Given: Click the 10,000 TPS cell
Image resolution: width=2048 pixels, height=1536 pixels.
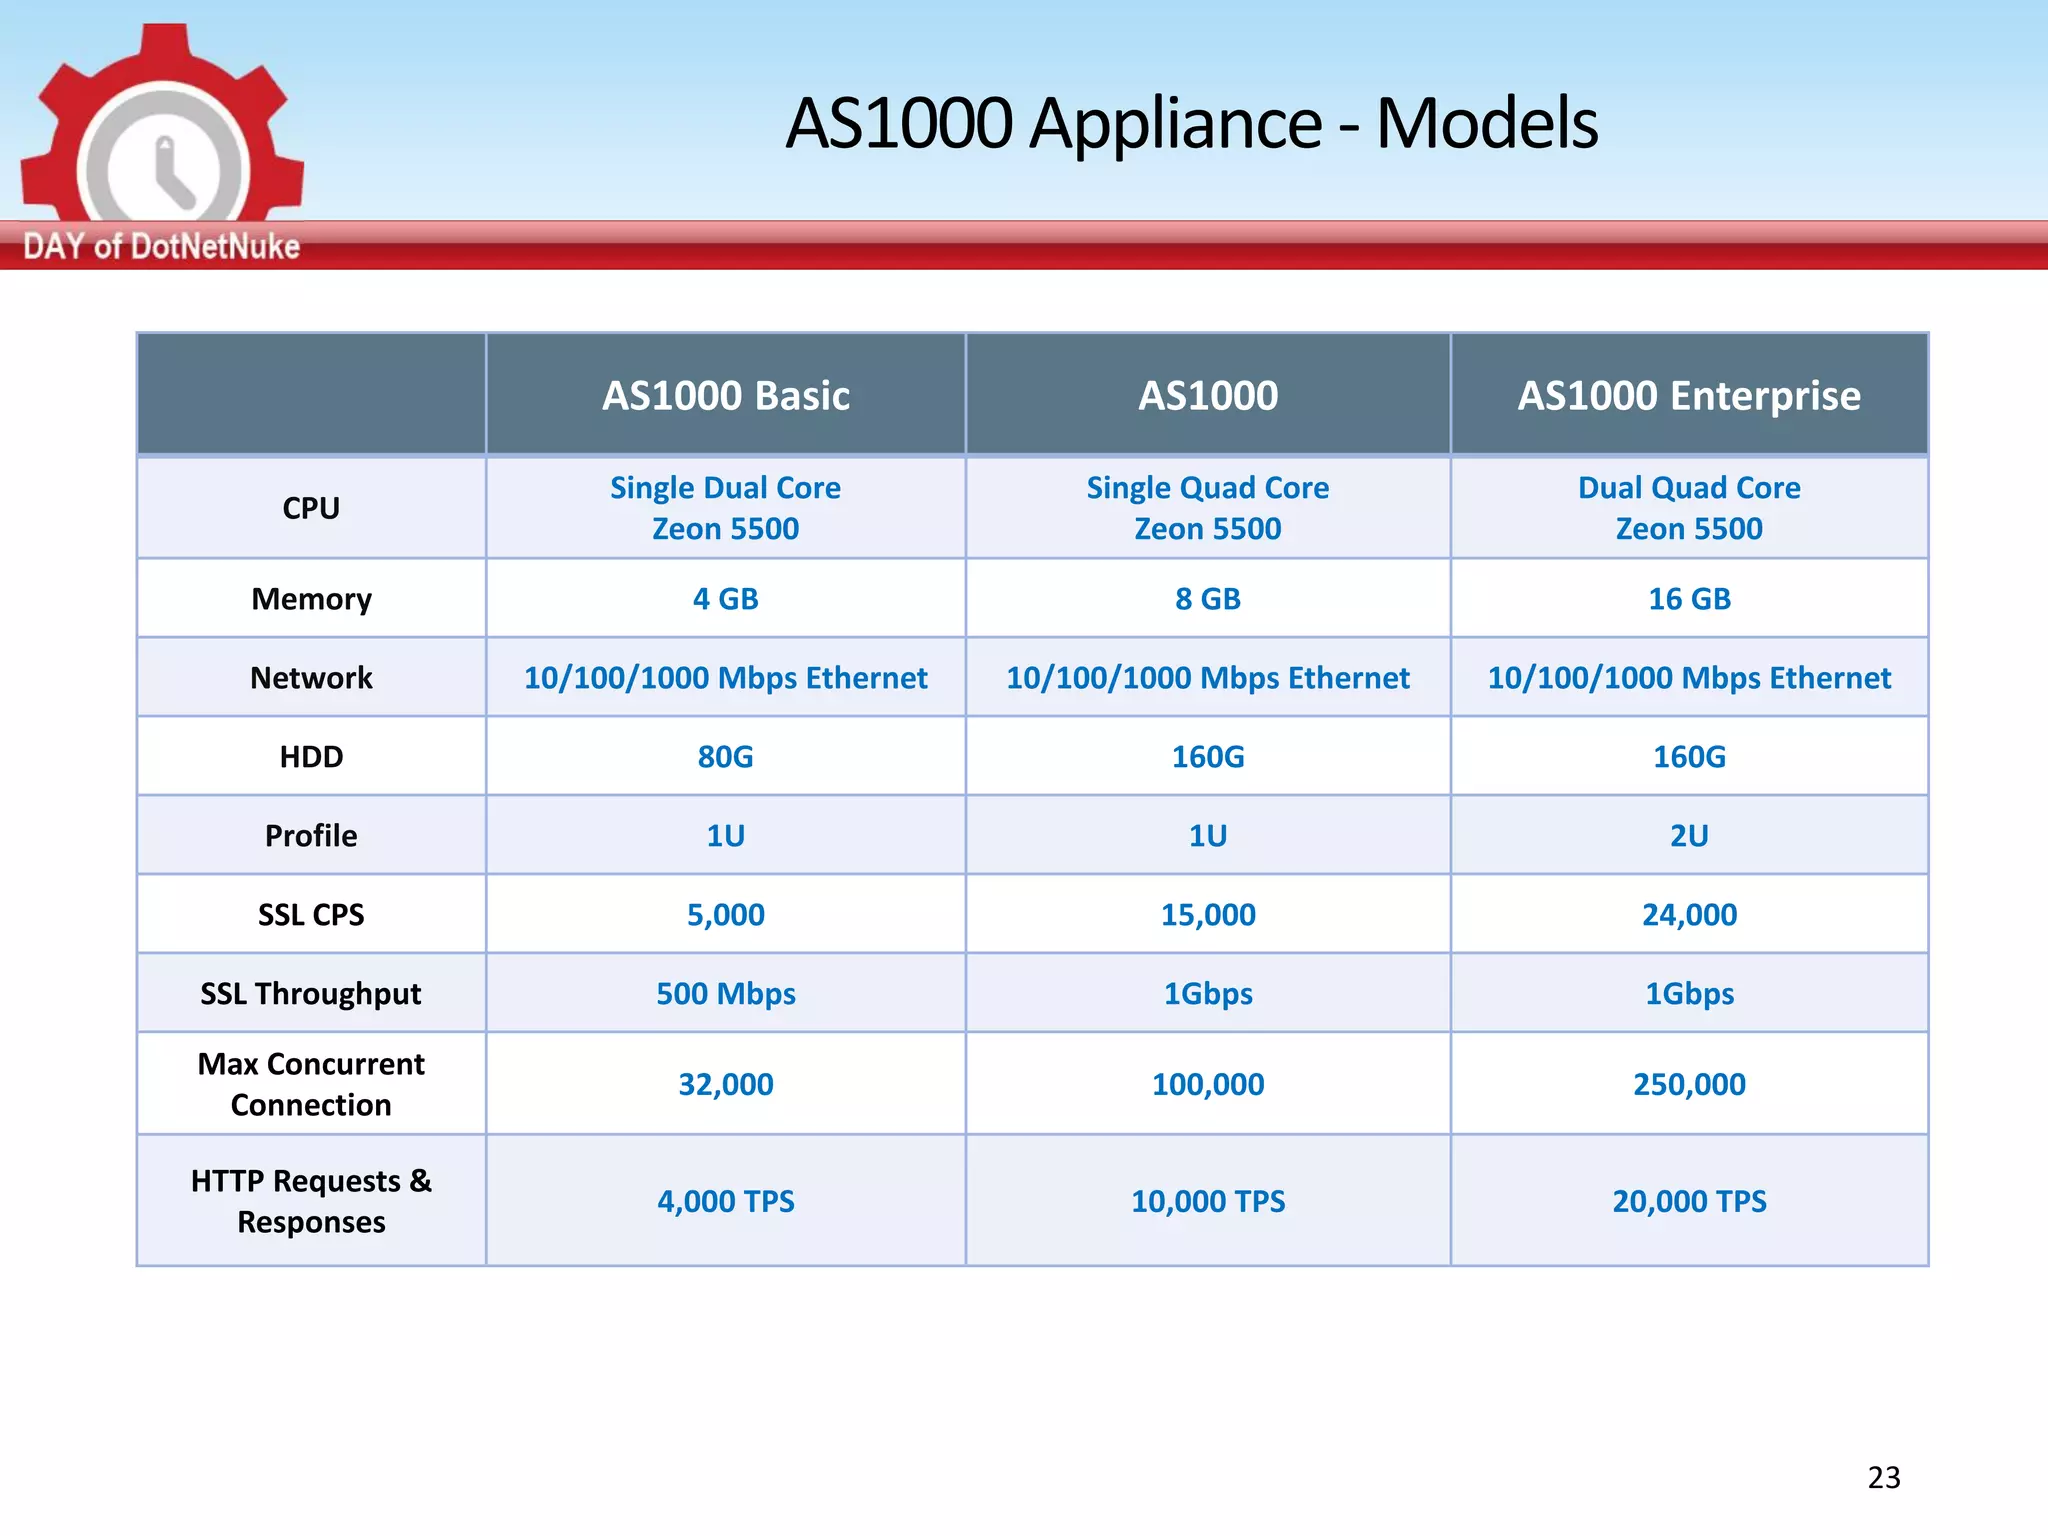Looking at the screenshot, I should 1207,1200.
